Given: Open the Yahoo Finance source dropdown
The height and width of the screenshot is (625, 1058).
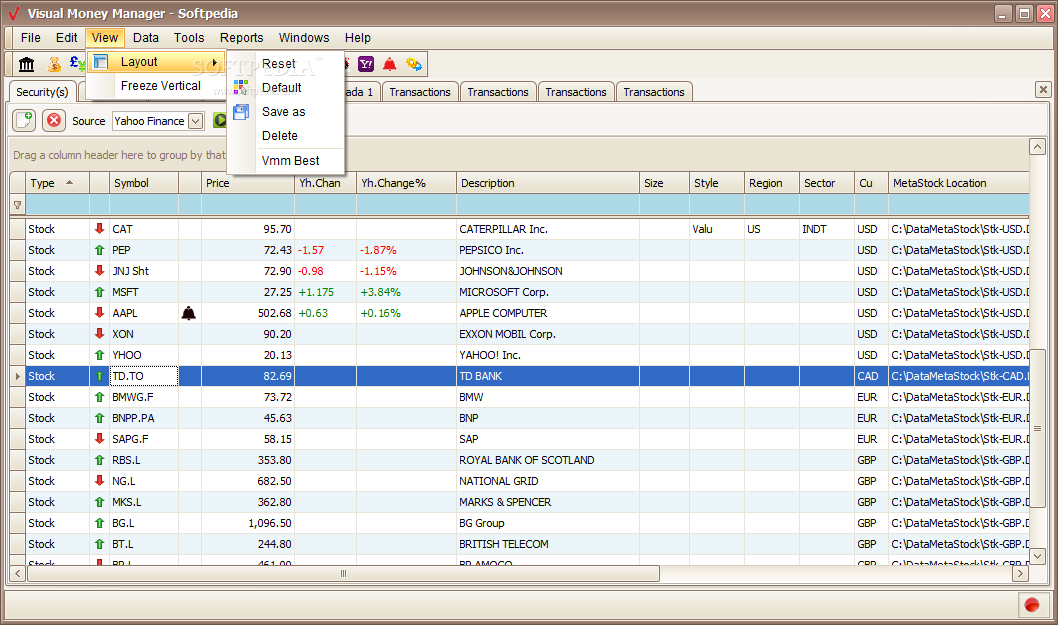Looking at the screenshot, I should click(196, 121).
